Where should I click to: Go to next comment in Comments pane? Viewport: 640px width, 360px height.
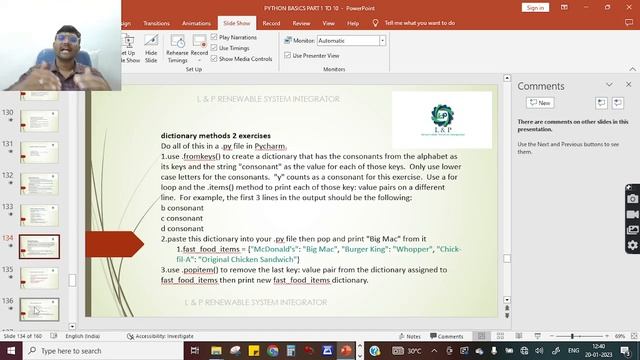[618, 103]
